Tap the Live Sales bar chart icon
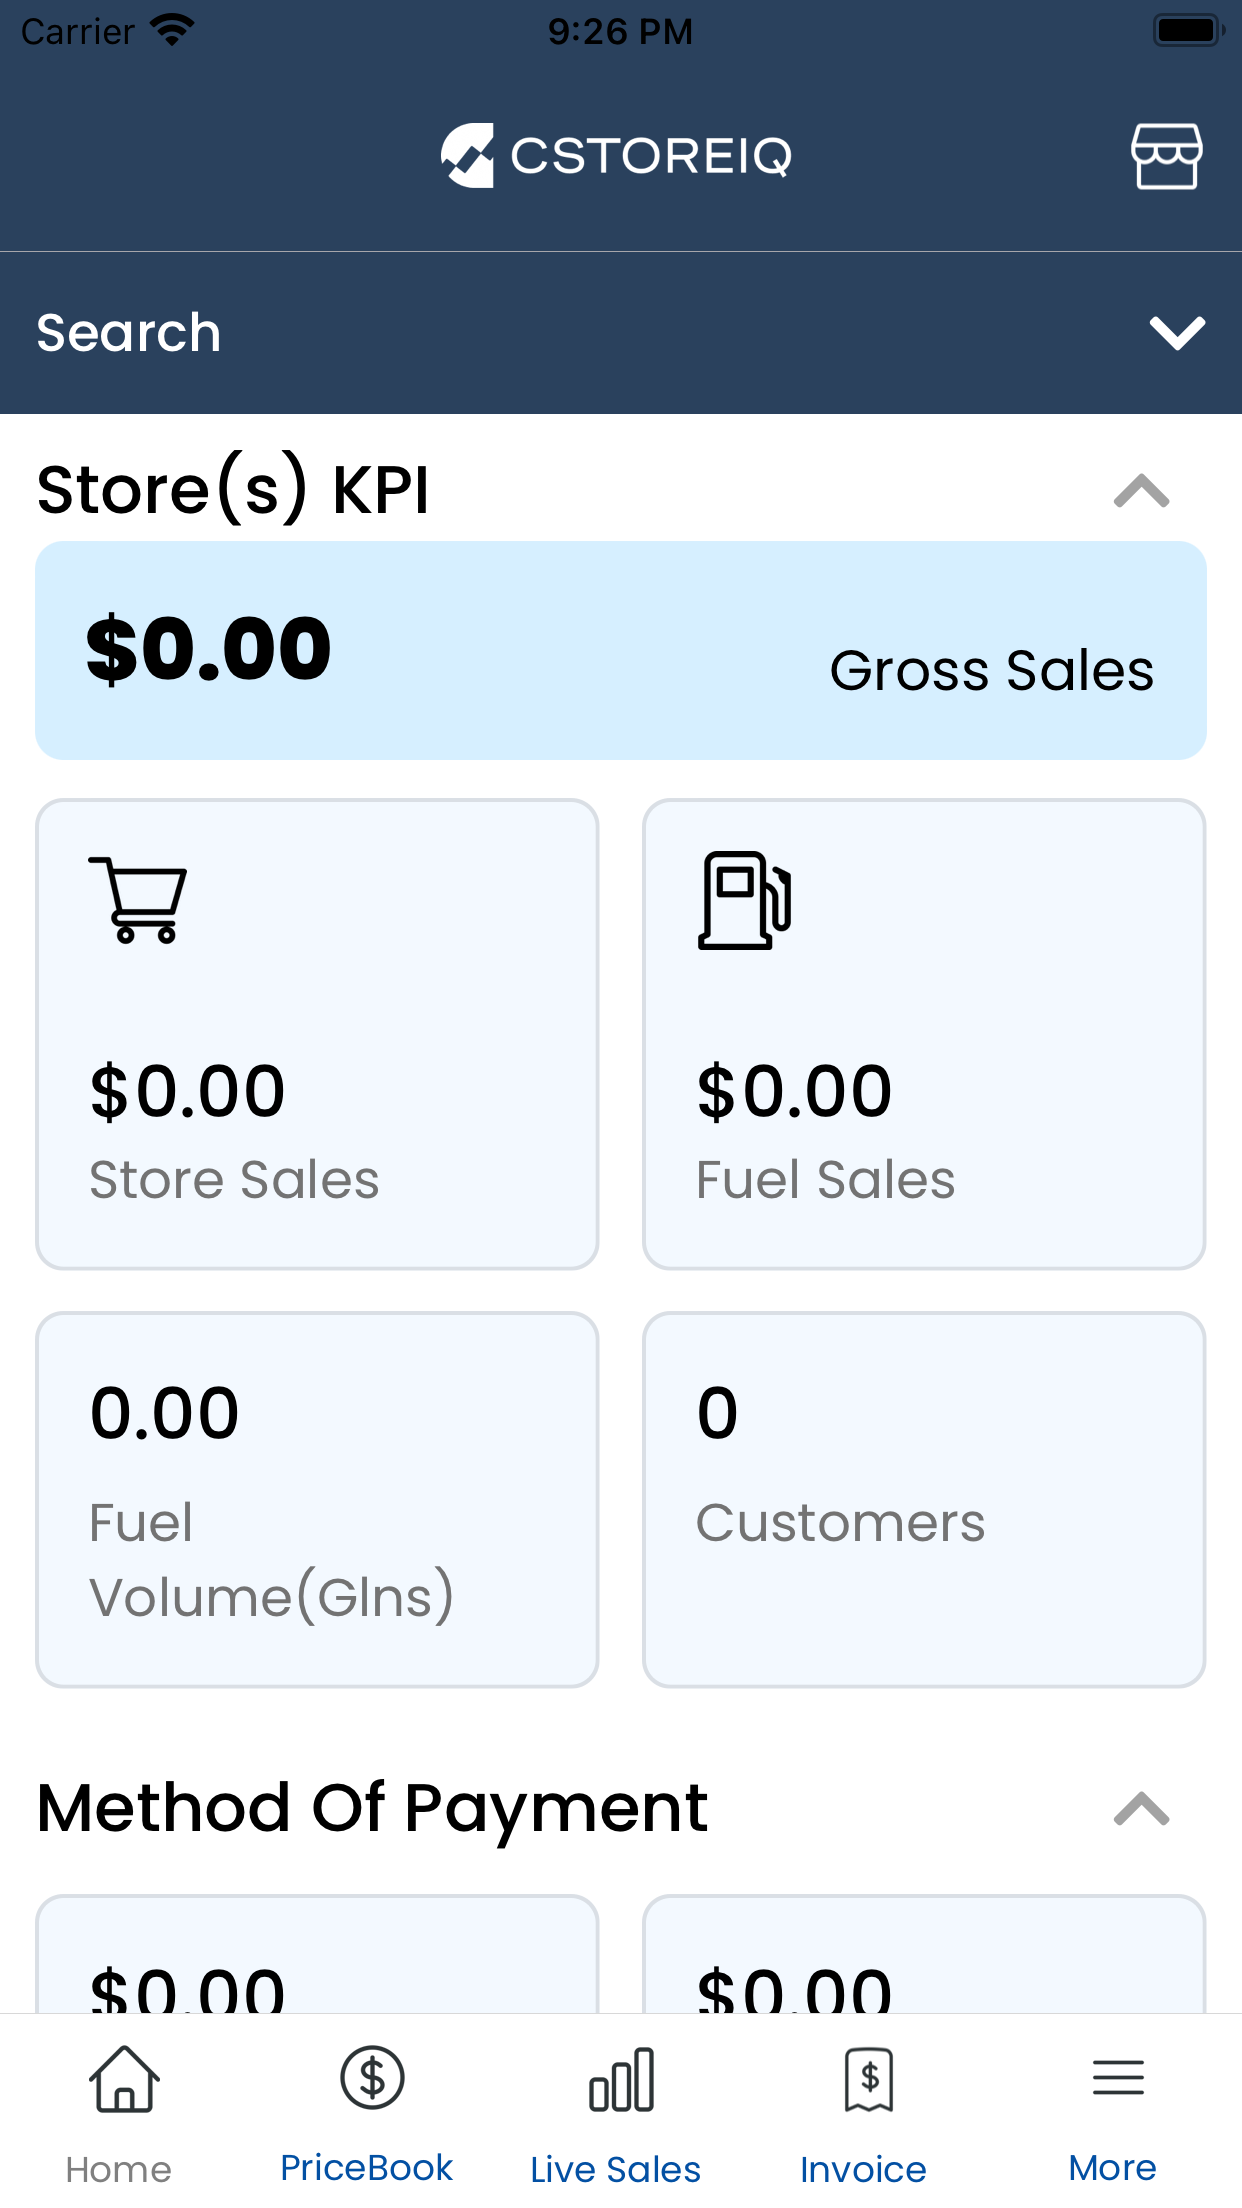The image size is (1242, 2208). tap(621, 2079)
